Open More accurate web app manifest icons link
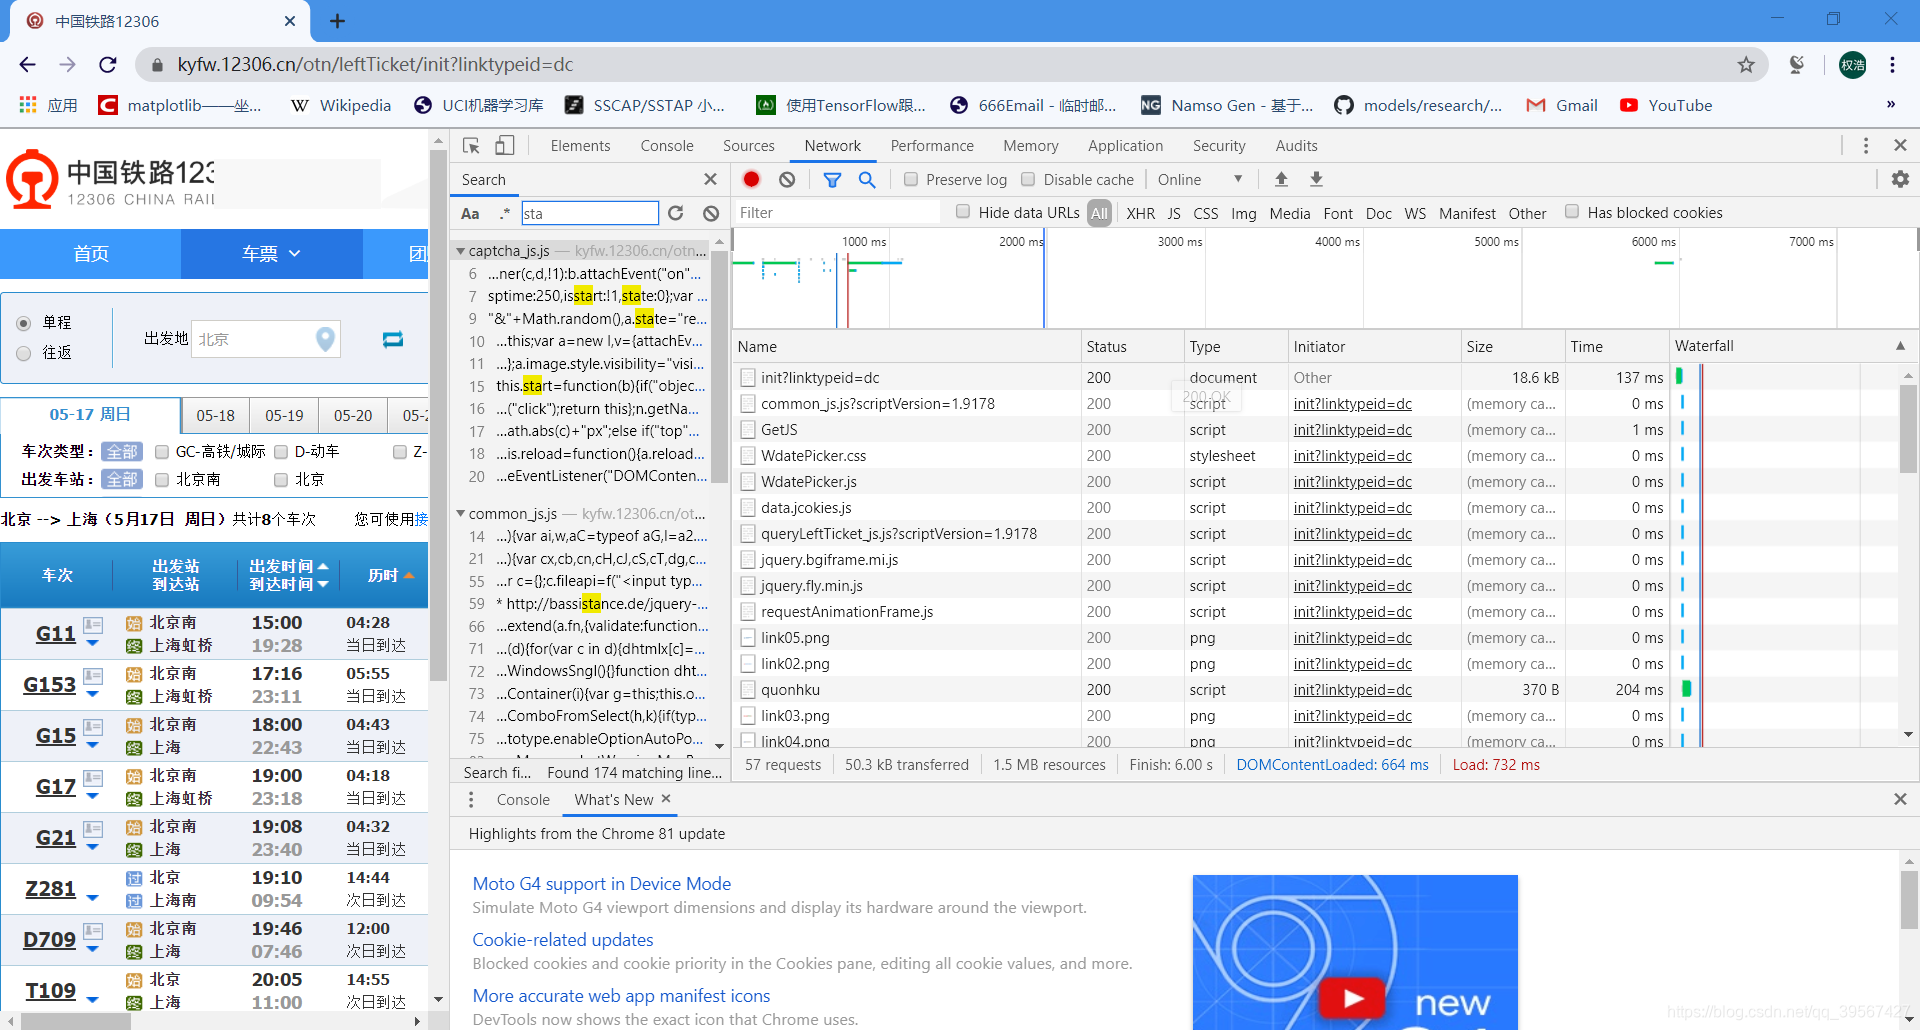The image size is (1920, 1030). point(621,996)
